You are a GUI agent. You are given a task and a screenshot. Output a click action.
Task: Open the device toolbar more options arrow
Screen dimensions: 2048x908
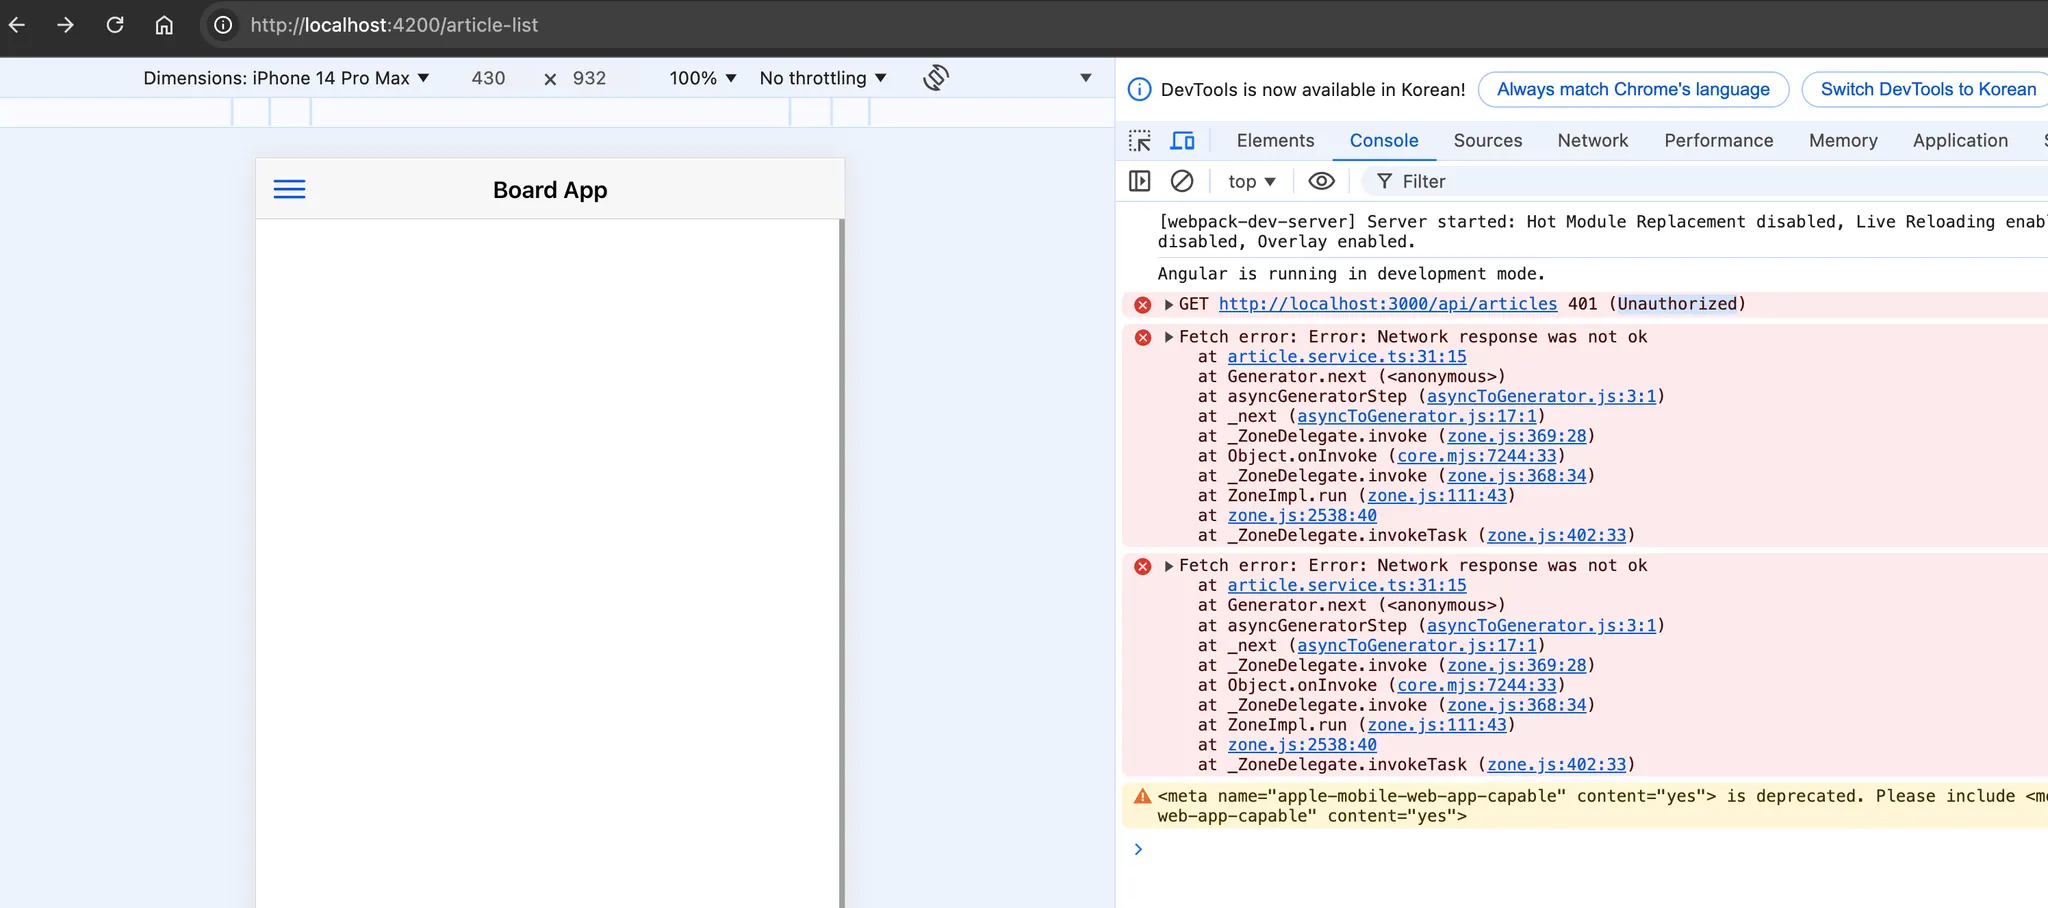pos(1086,78)
